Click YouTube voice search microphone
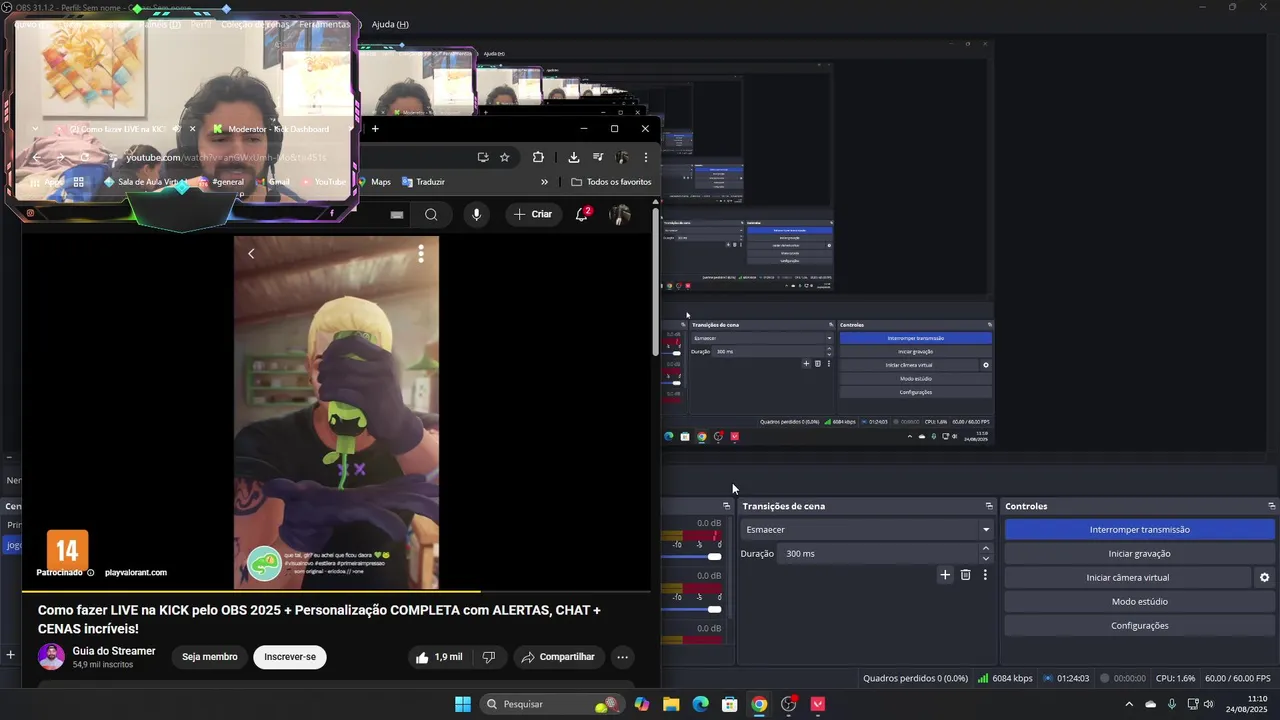The image size is (1280, 720). pyautogui.click(x=476, y=214)
